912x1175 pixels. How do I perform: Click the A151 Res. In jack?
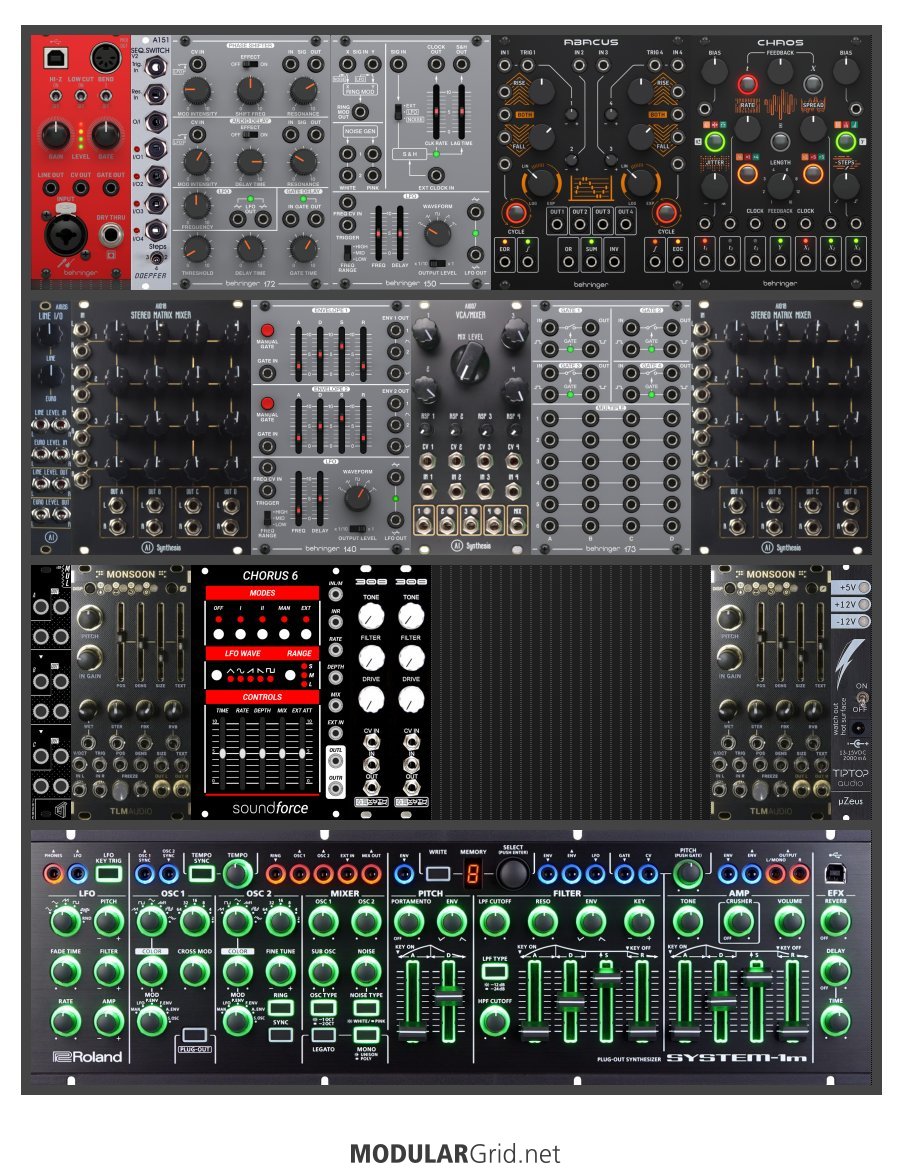(156, 94)
